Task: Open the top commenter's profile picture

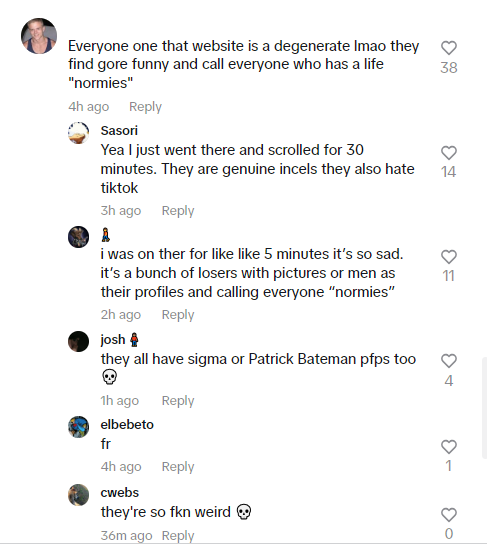Action: coord(39,36)
